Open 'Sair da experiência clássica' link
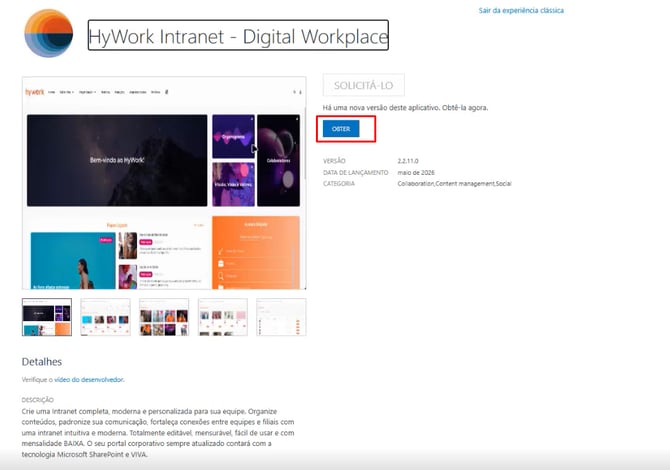Image resolution: width=670 pixels, height=470 pixels. click(521, 10)
